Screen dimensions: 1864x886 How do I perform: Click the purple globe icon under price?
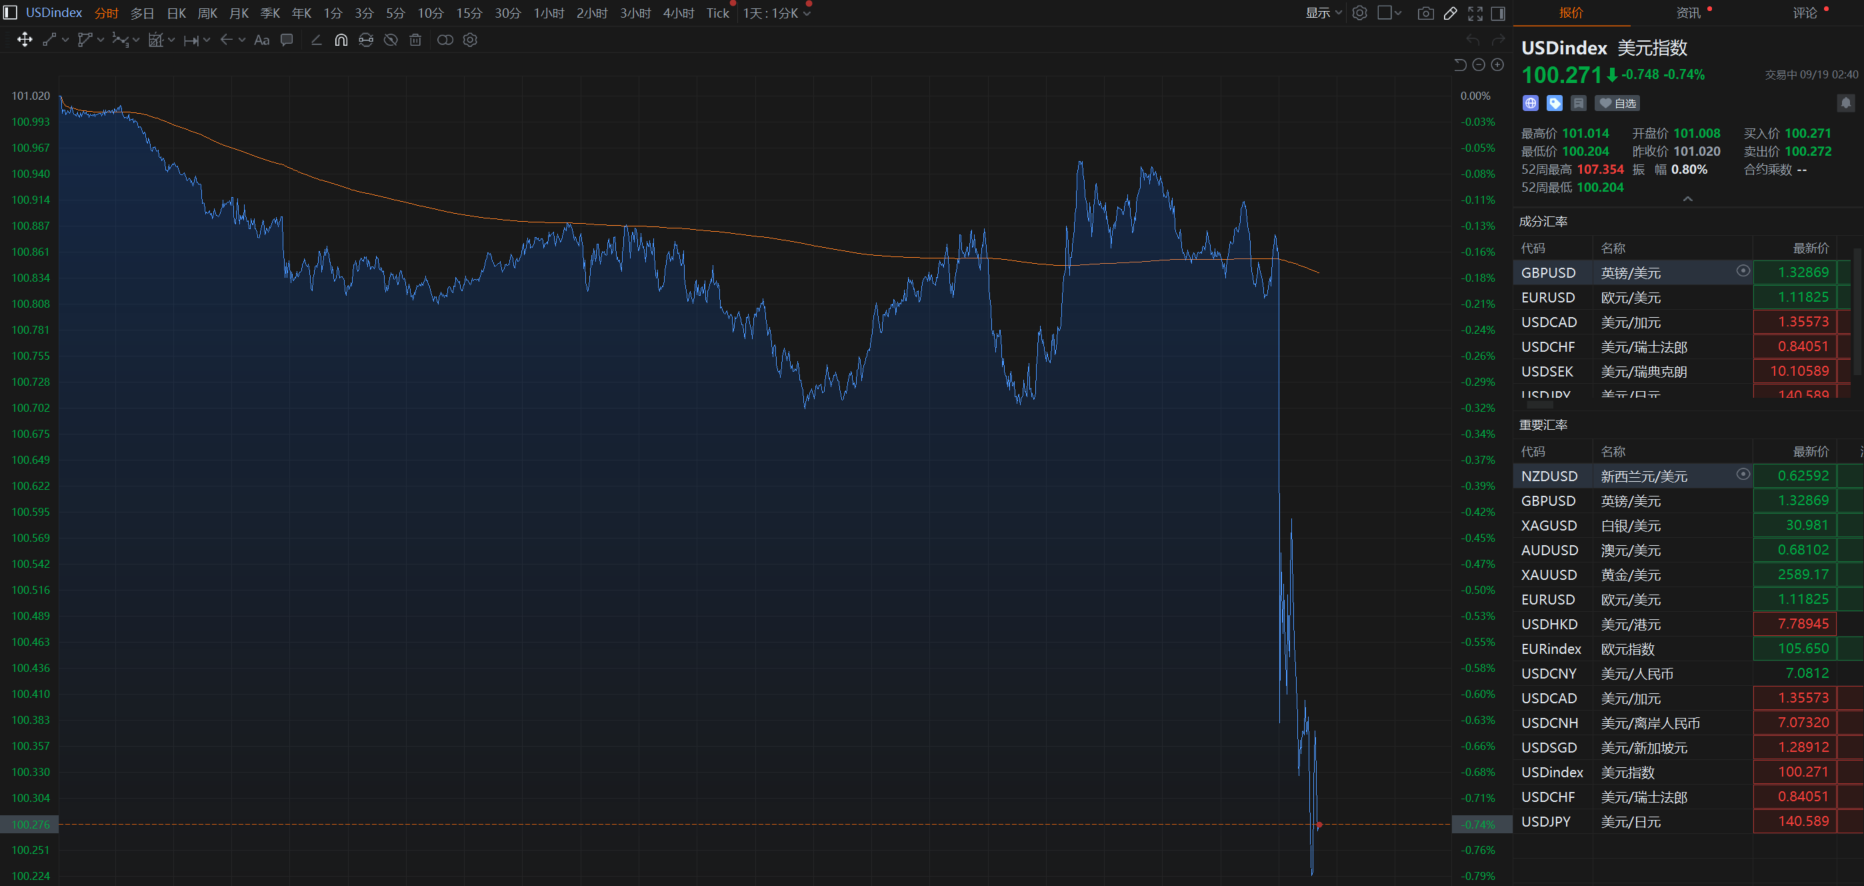pyautogui.click(x=1531, y=103)
